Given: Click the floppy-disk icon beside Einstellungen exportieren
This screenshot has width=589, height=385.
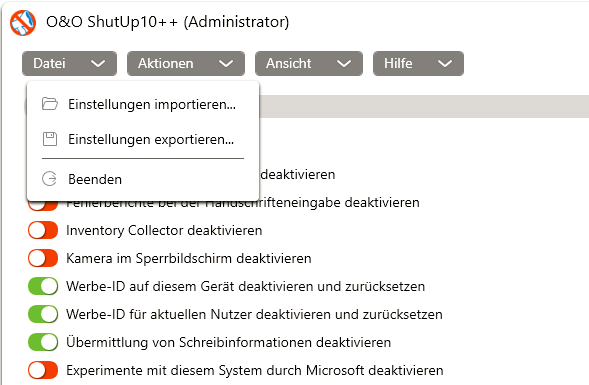Looking at the screenshot, I should click(50, 139).
